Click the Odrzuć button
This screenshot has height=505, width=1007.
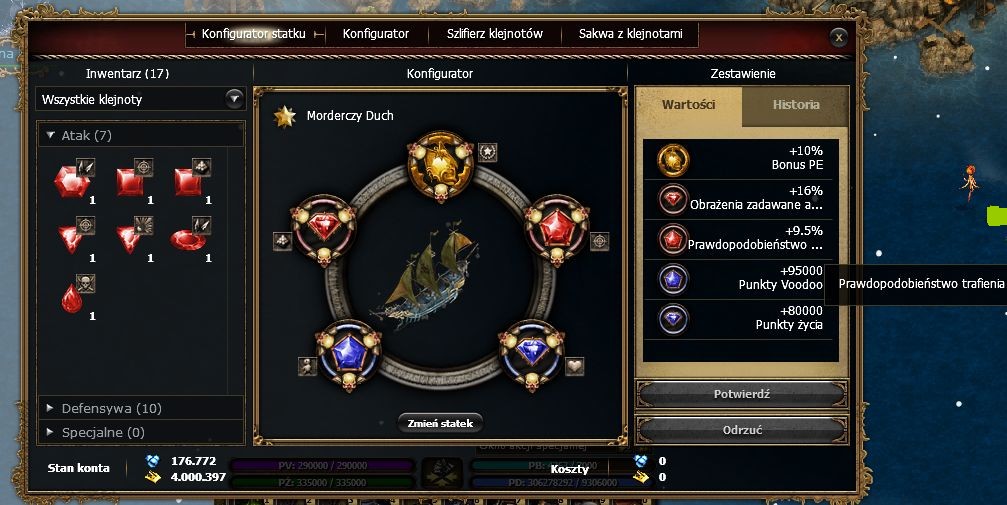(742, 430)
